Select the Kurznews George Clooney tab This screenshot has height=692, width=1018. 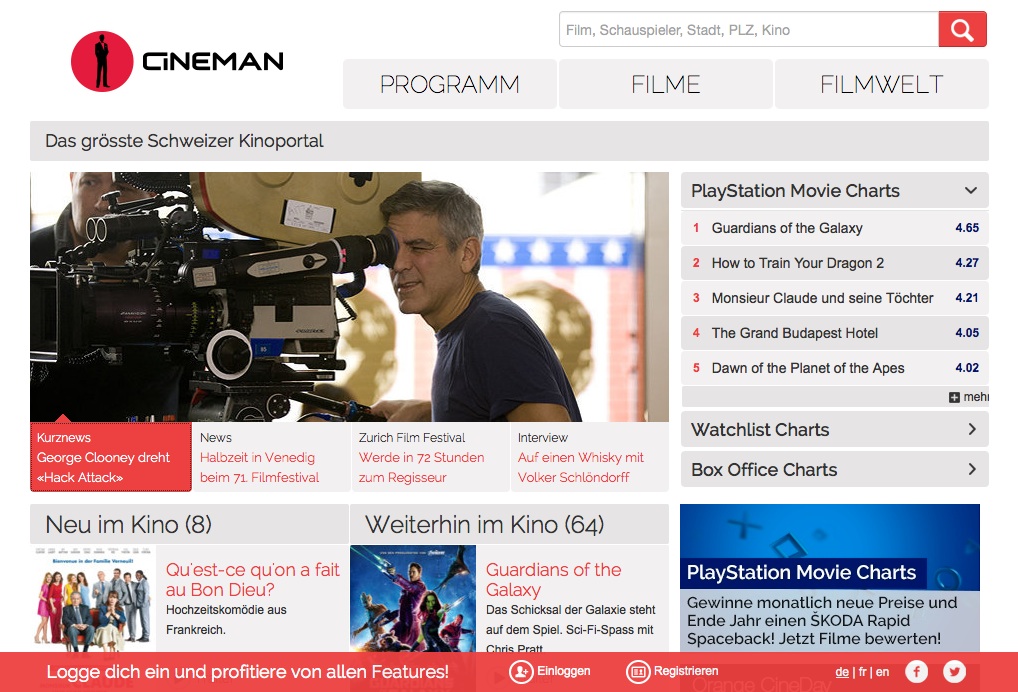[x=110, y=458]
